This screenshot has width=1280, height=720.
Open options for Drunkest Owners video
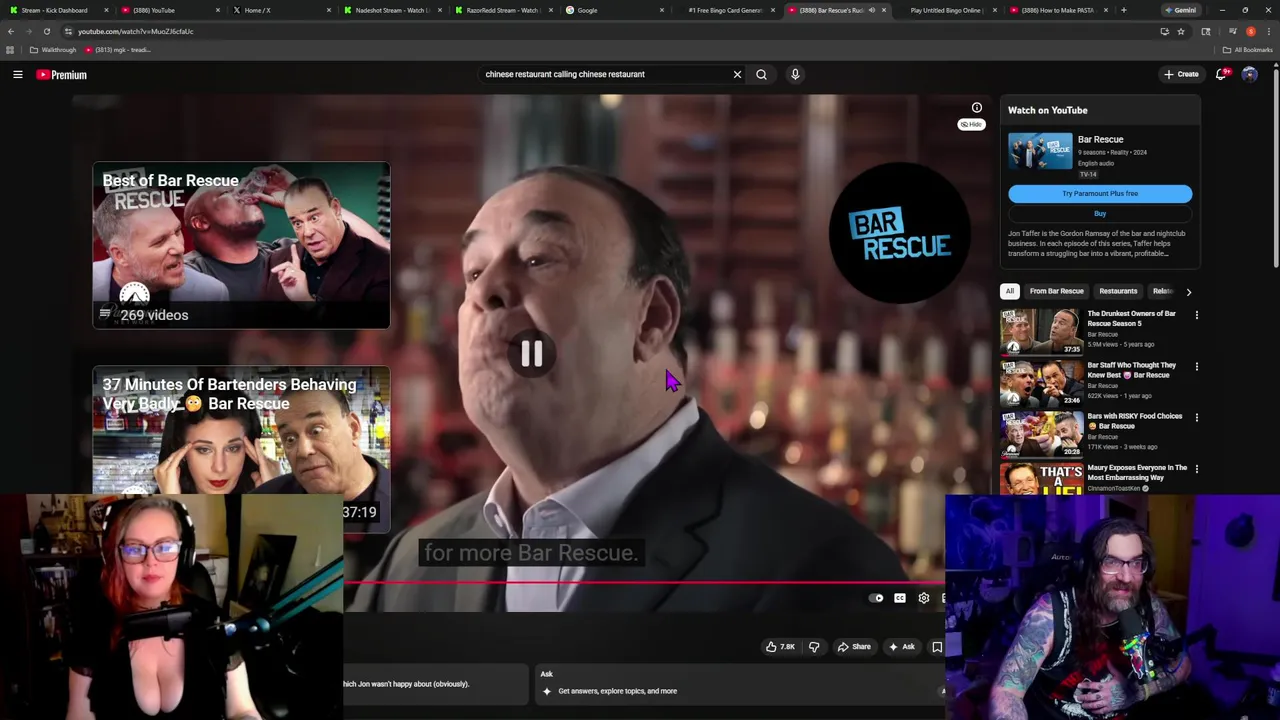[1196, 315]
